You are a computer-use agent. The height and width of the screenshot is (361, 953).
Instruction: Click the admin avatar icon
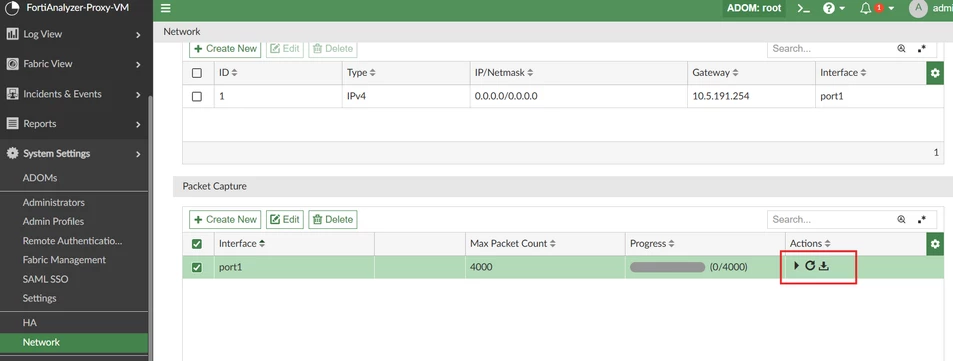[918, 8]
